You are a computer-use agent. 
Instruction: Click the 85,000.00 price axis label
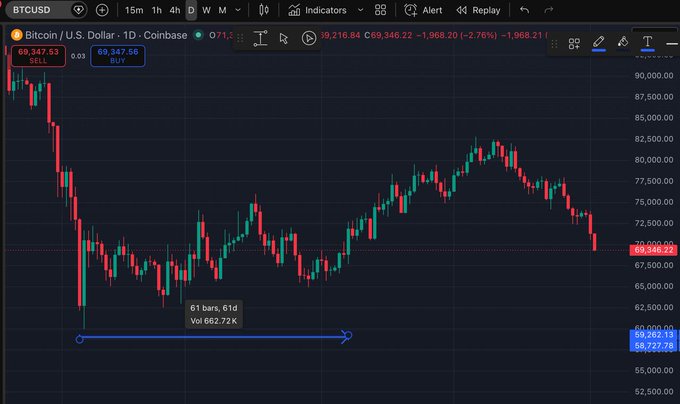click(x=654, y=117)
